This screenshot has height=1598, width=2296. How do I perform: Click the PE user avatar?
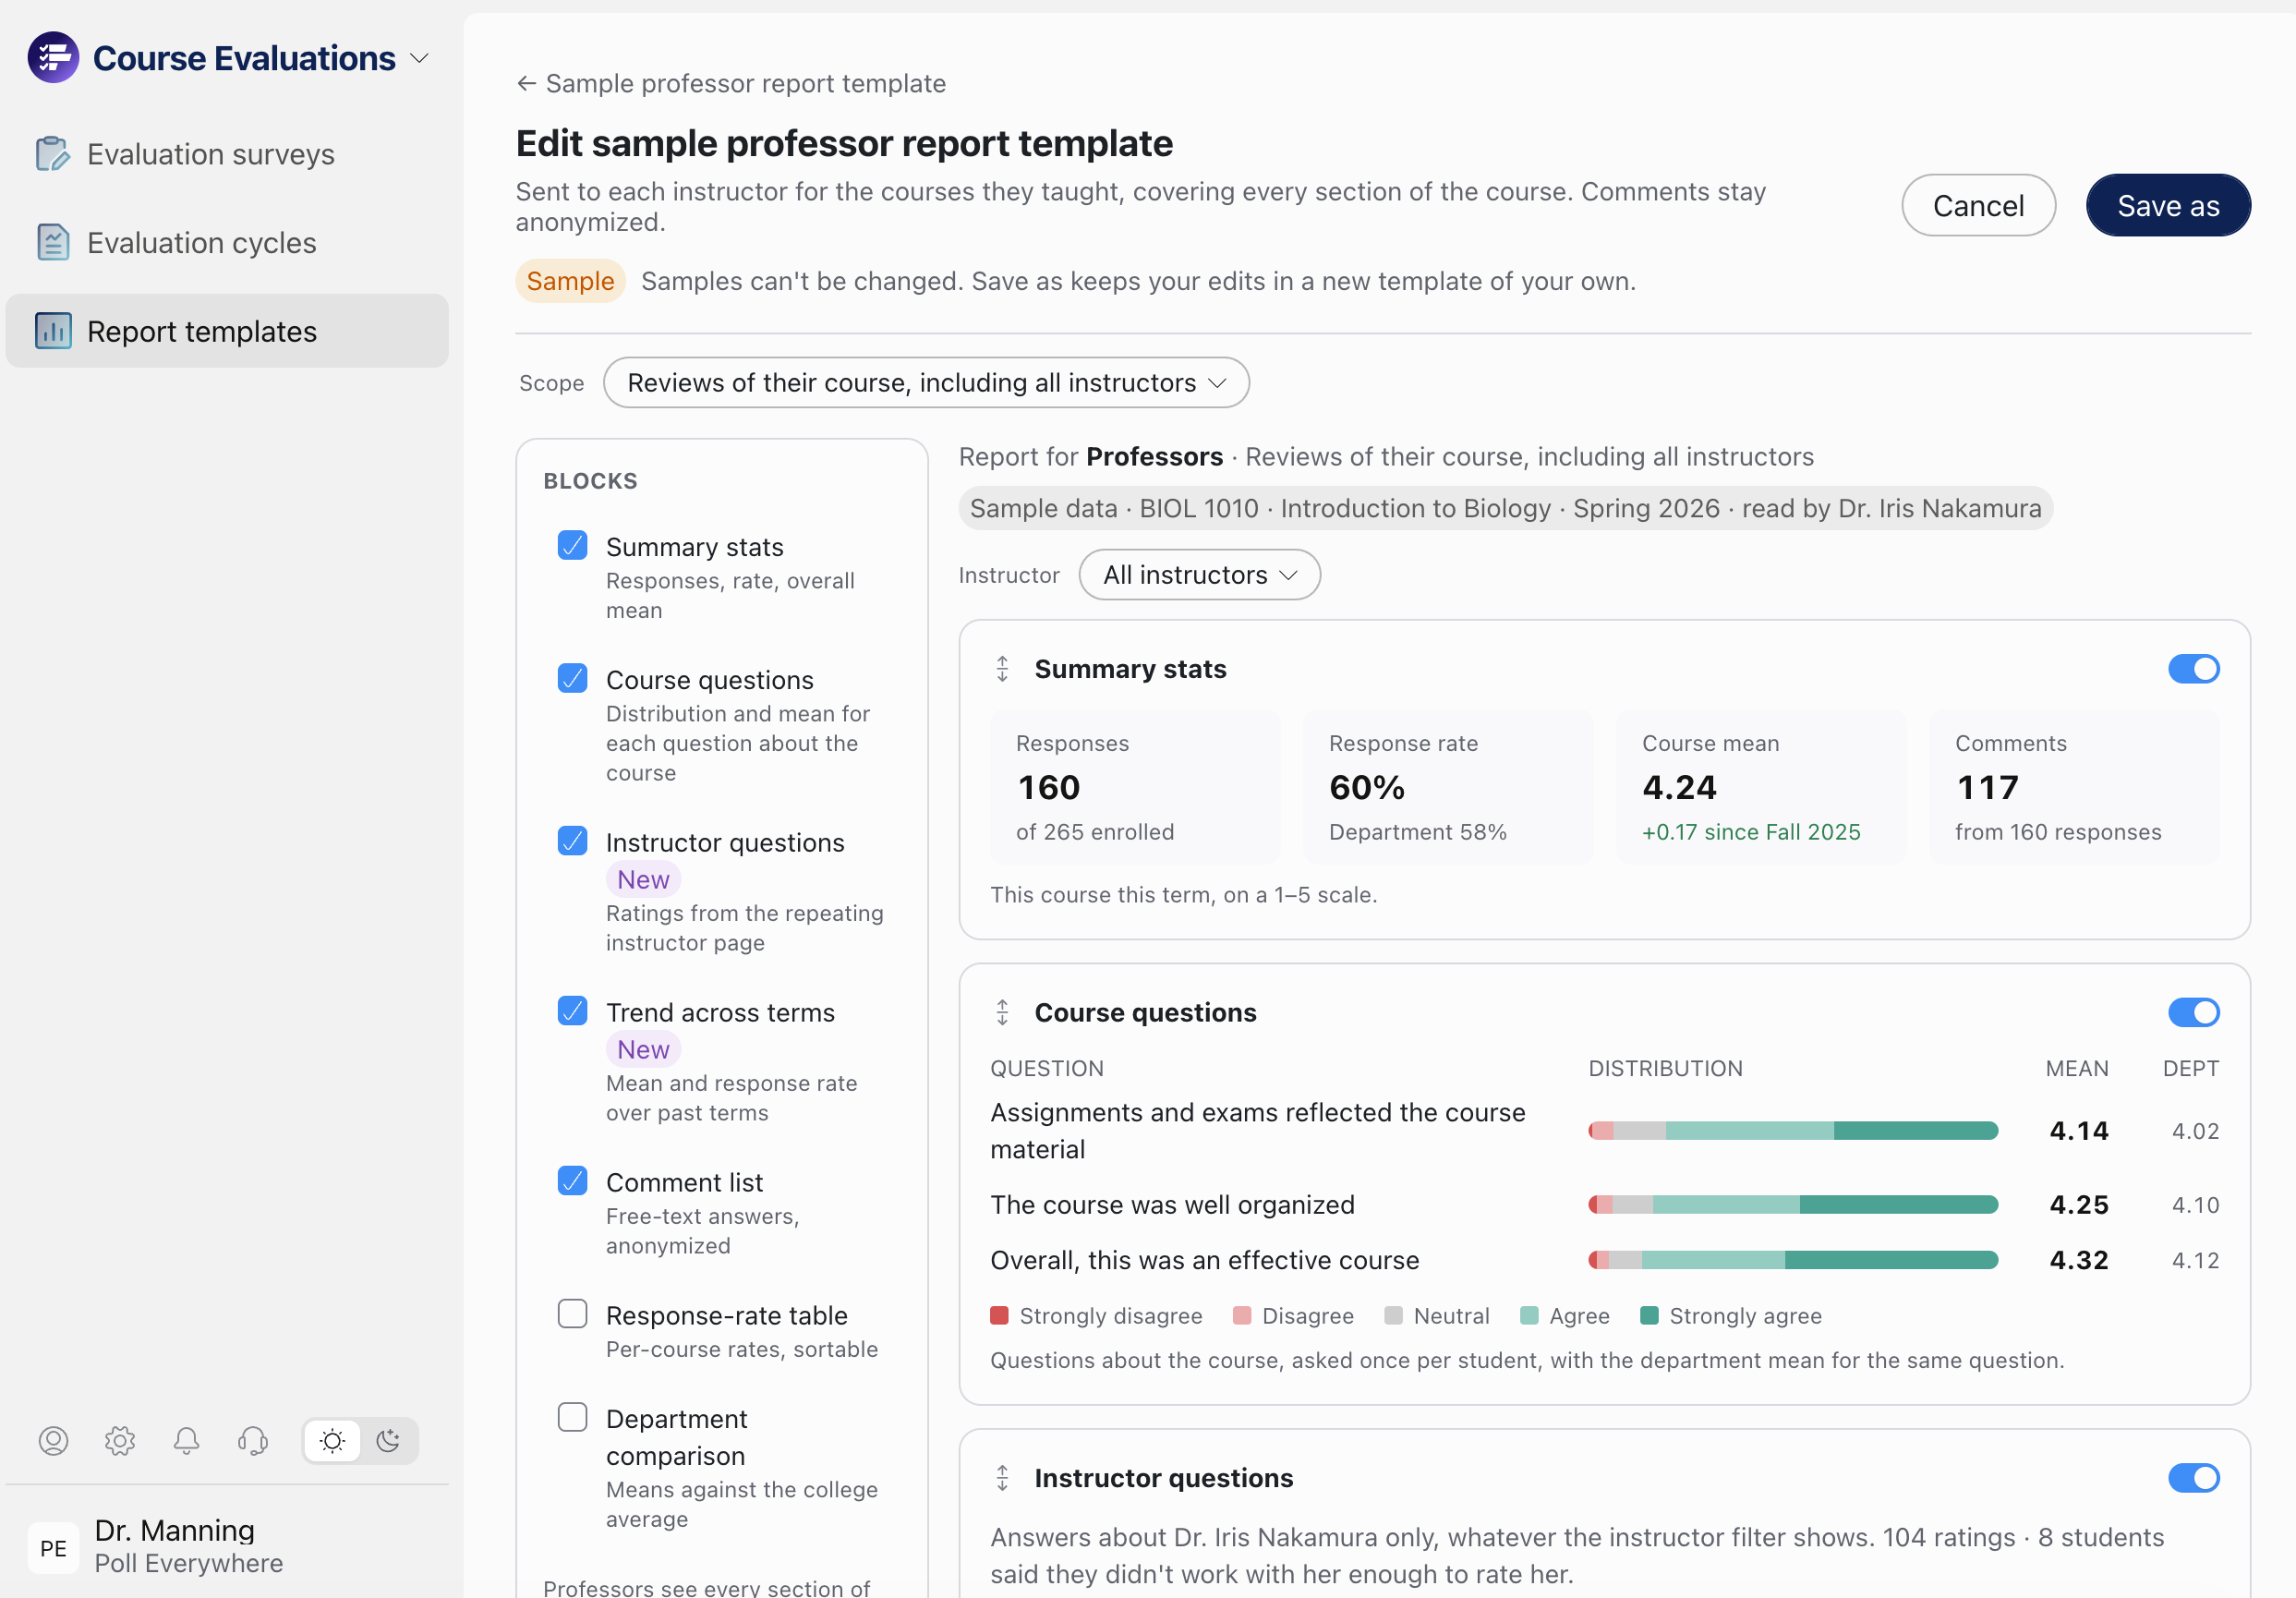pyautogui.click(x=53, y=1548)
